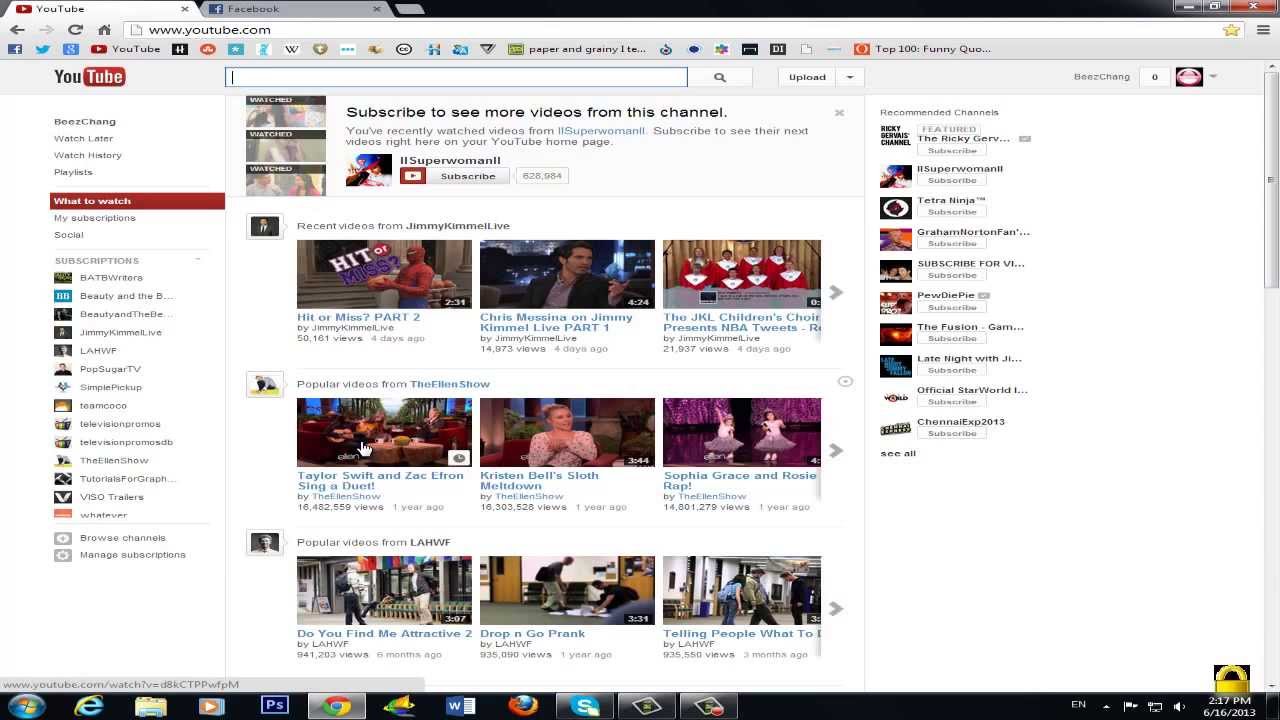Viewport: 1280px width, 720px height.
Task: Select the YouTube browser tab
Action: [x=100, y=9]
